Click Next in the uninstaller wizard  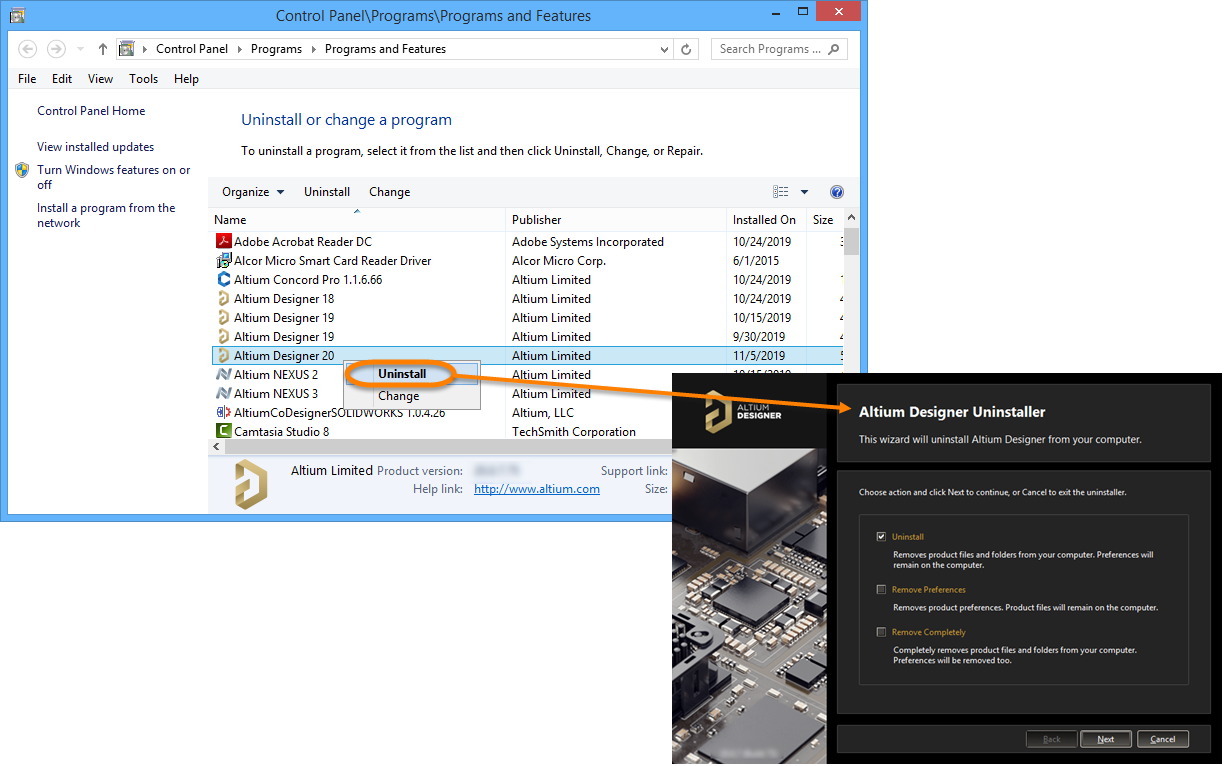coord(1105,739)
